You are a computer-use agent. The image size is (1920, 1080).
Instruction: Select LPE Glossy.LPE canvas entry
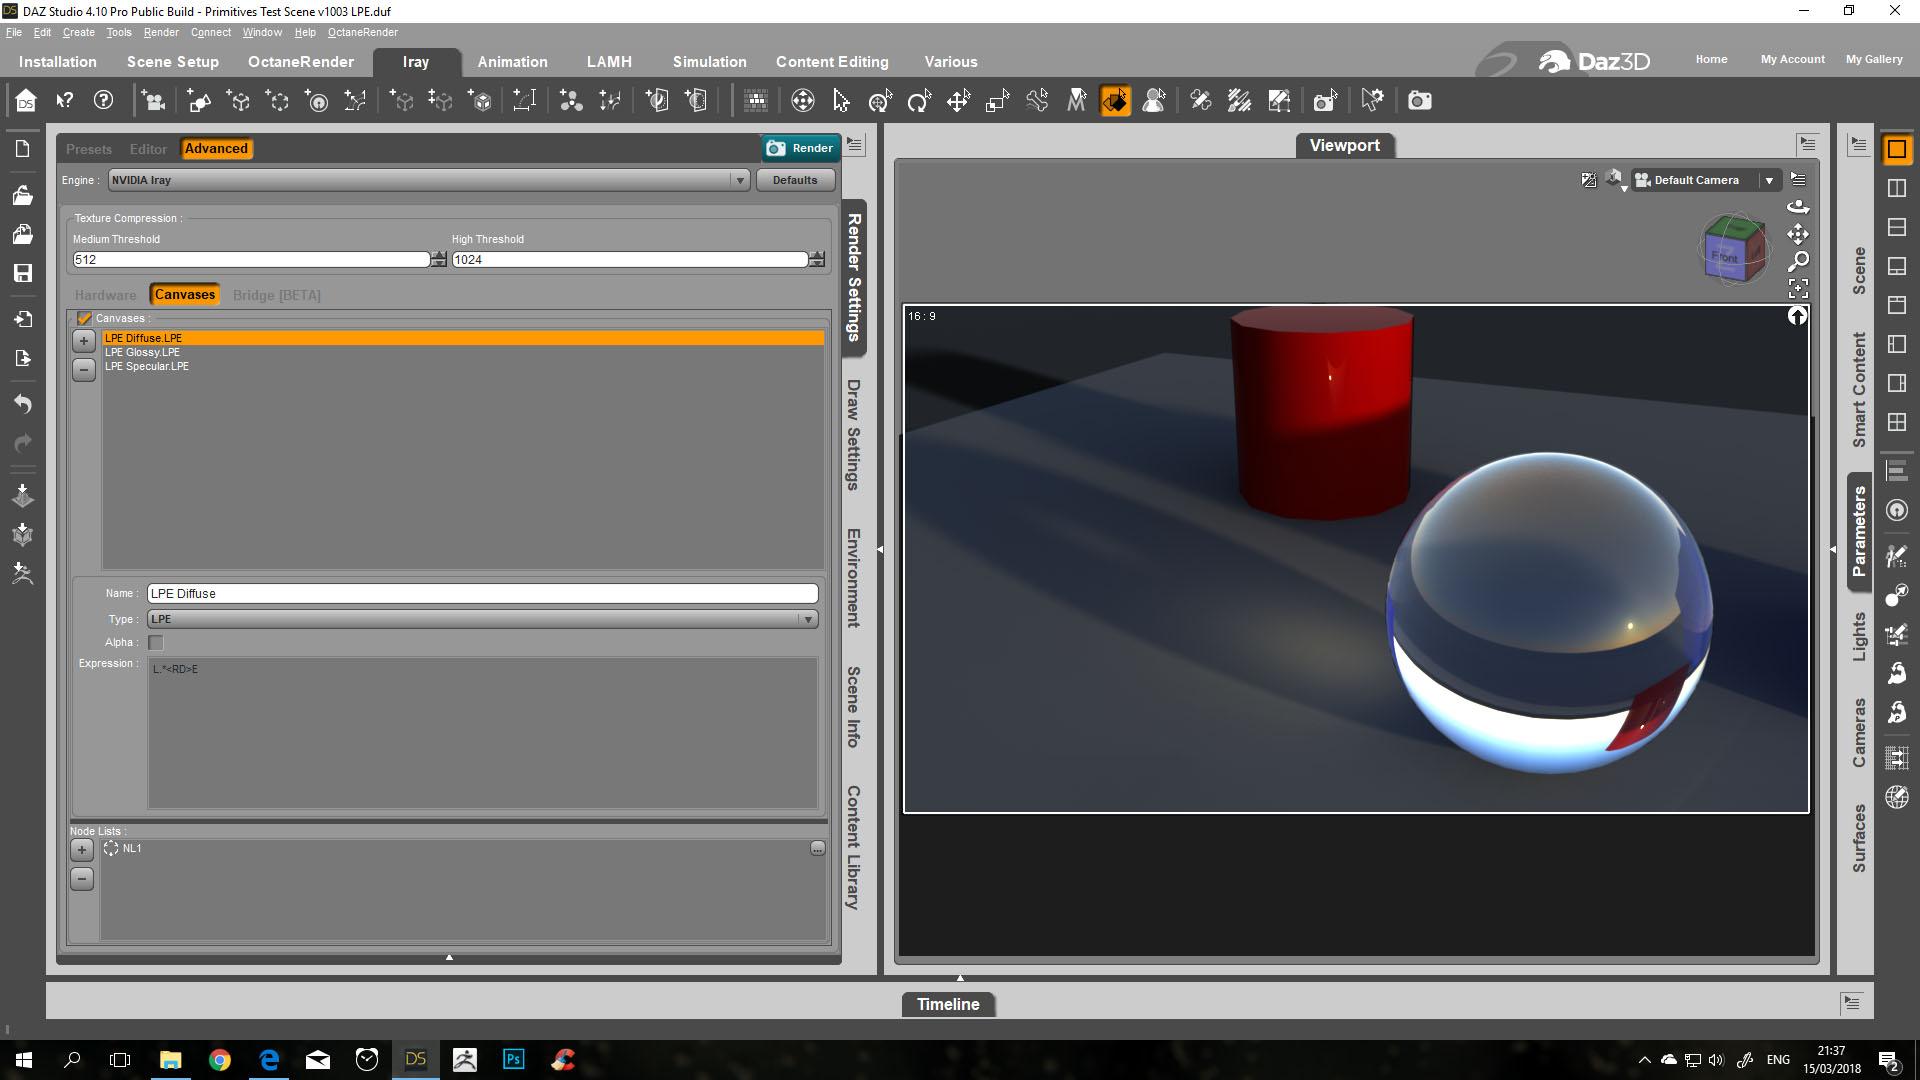(142, 352)
